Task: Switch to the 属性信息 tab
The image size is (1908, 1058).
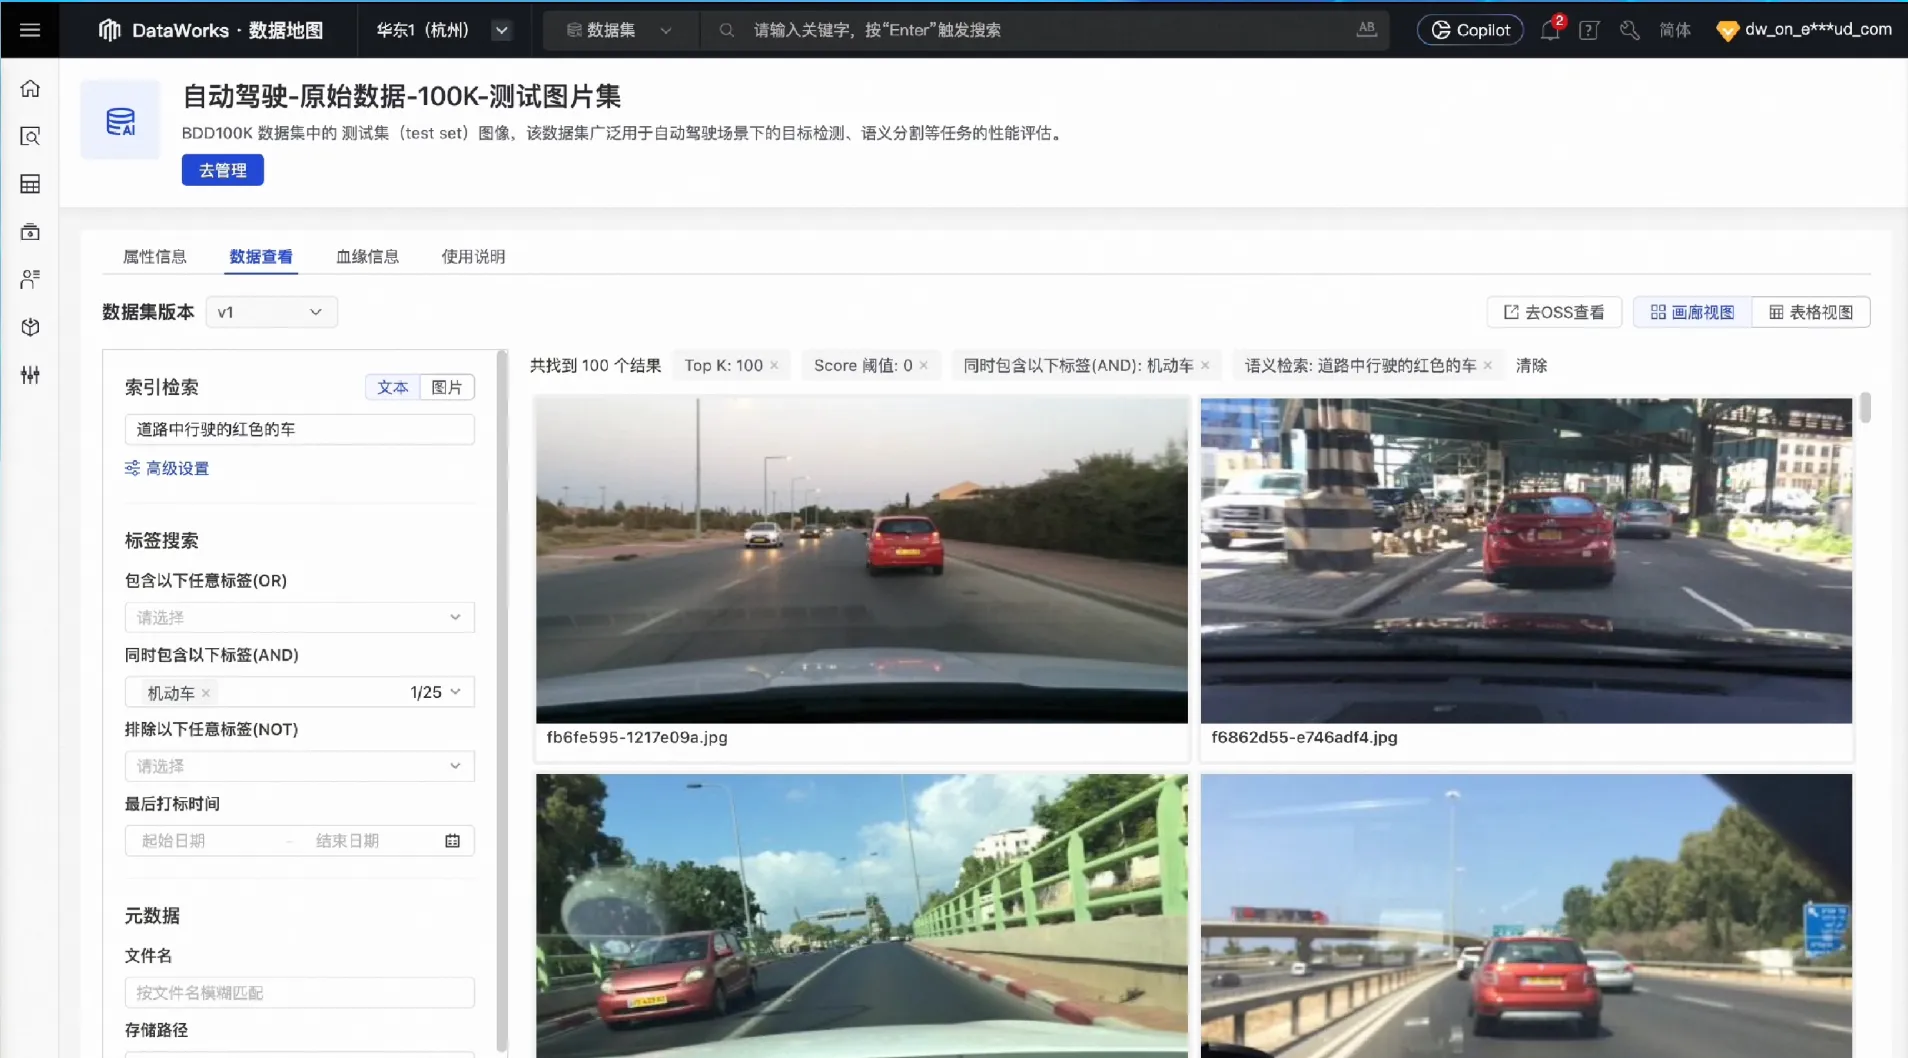Action: 155,256
